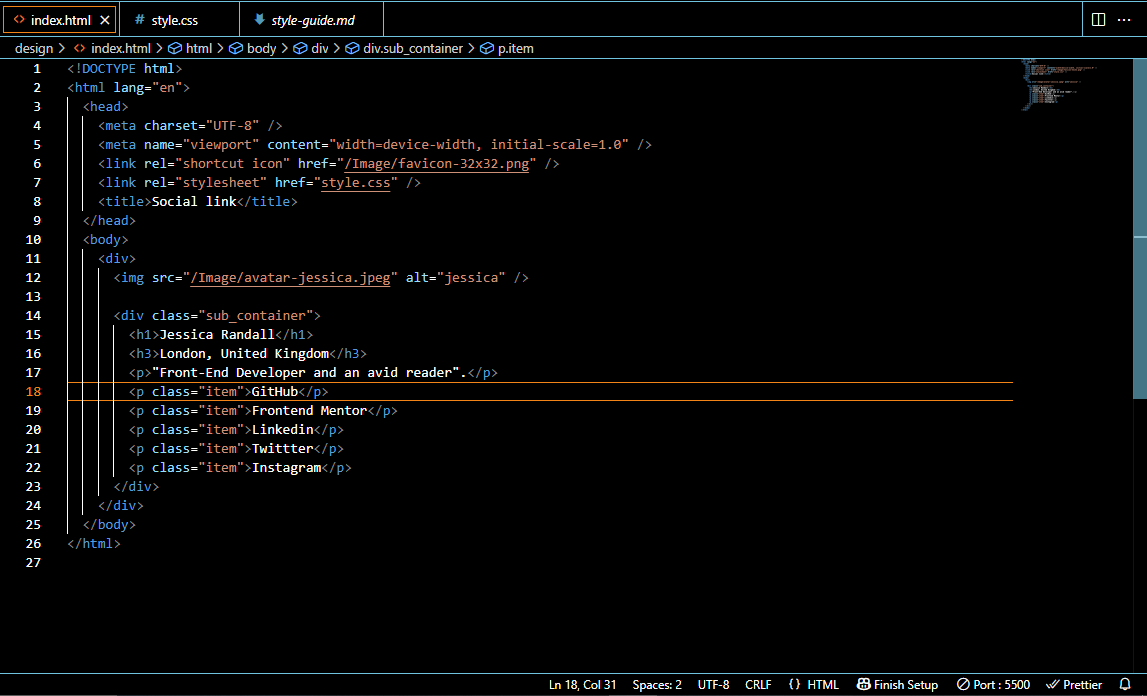Click the circle-slash icon beside Port
This screenshot has width=1147, height=696.
coord(963,684)
